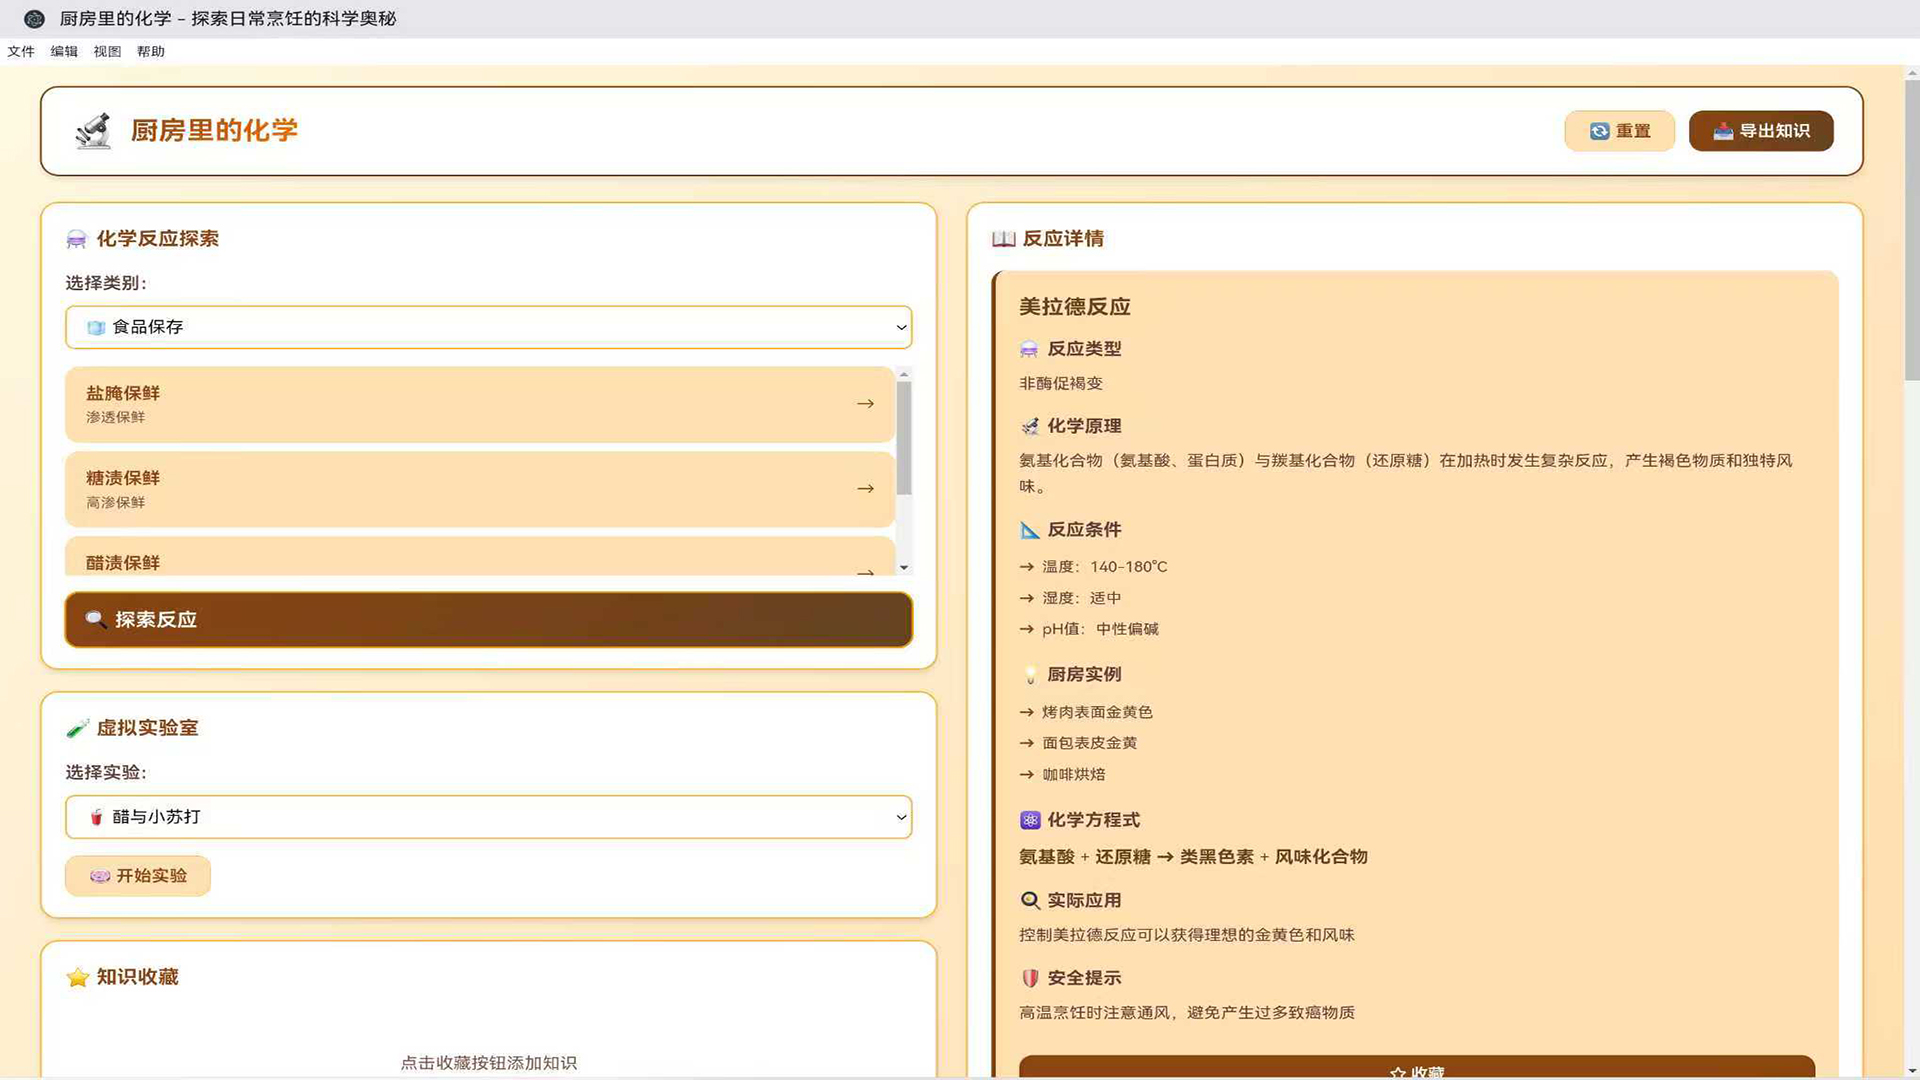Click the 非酶促褐变 text
This screenshot has height=1080, width=1920.
click(1061, 384)
